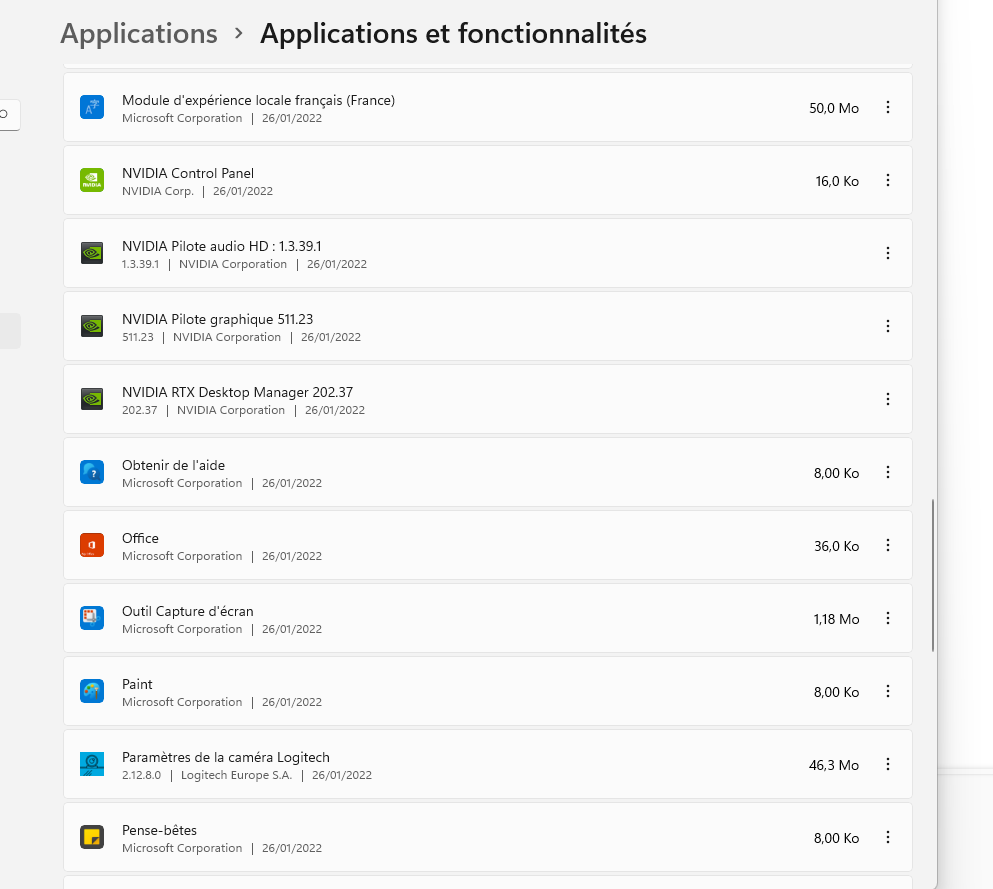
Task: Click the Office app icon
Action: [92, 545]
